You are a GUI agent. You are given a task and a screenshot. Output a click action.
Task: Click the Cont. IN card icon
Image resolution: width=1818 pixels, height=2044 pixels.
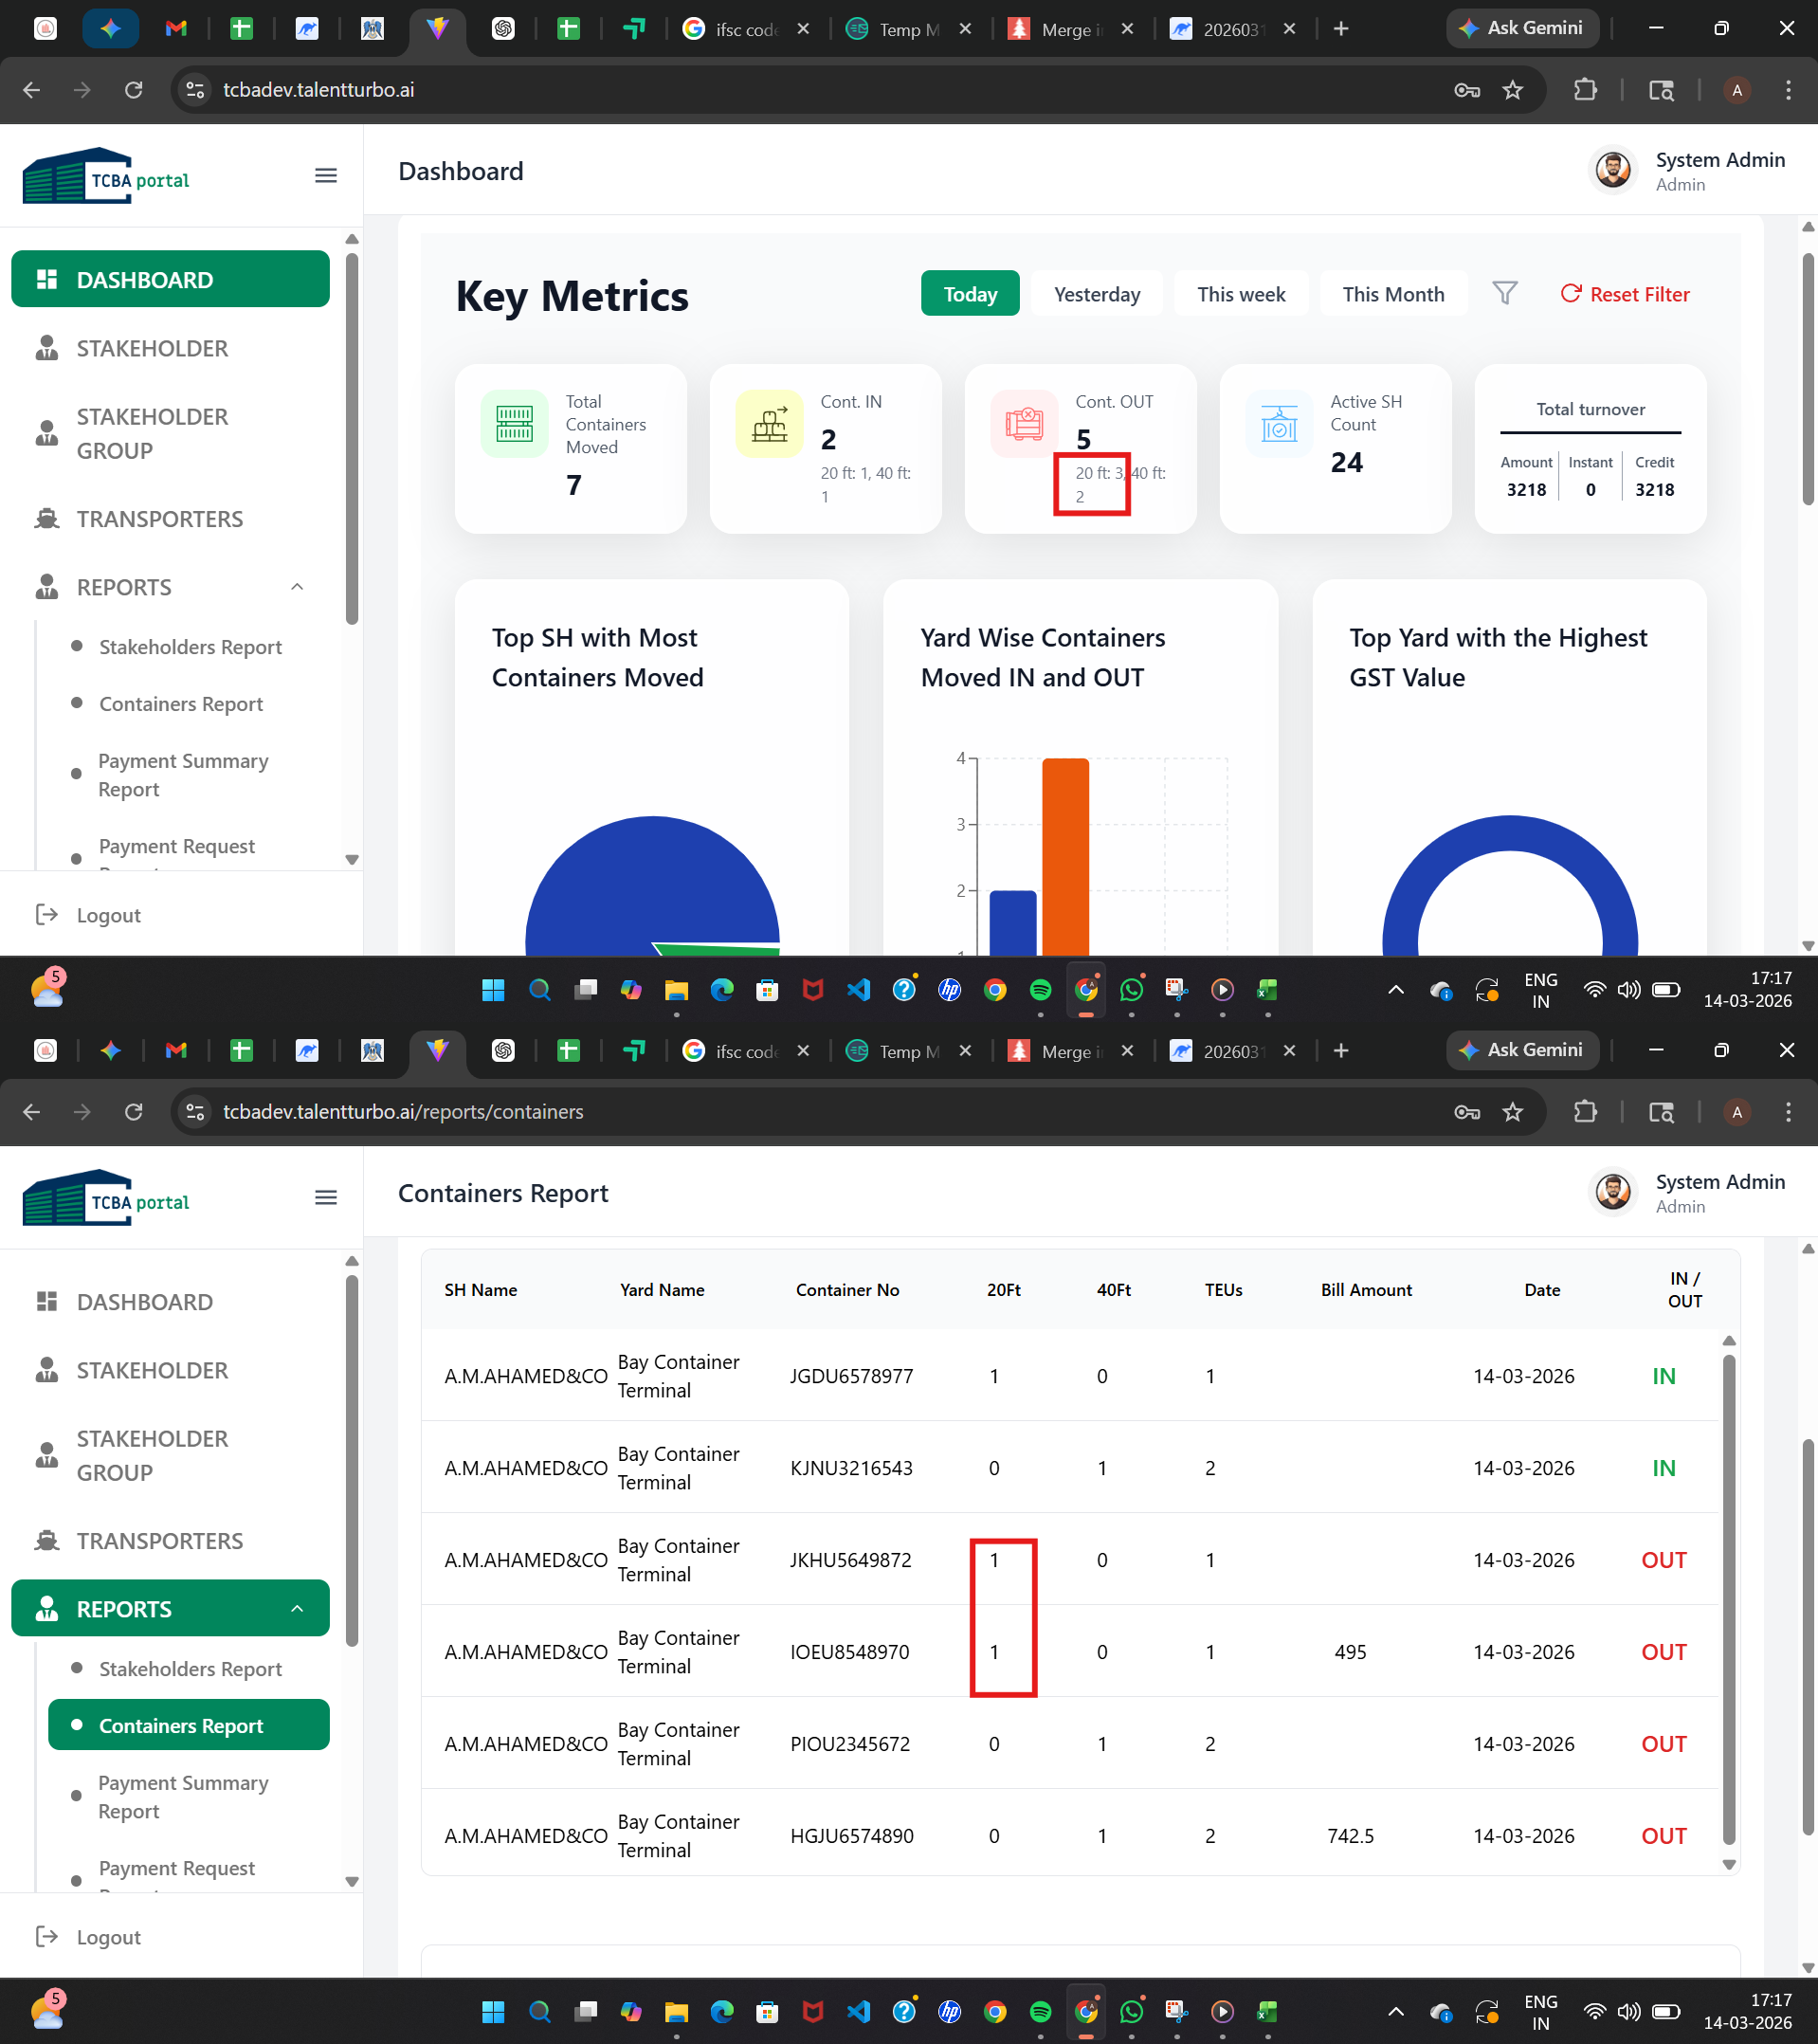pyautogui.click(x=769, y=423)
